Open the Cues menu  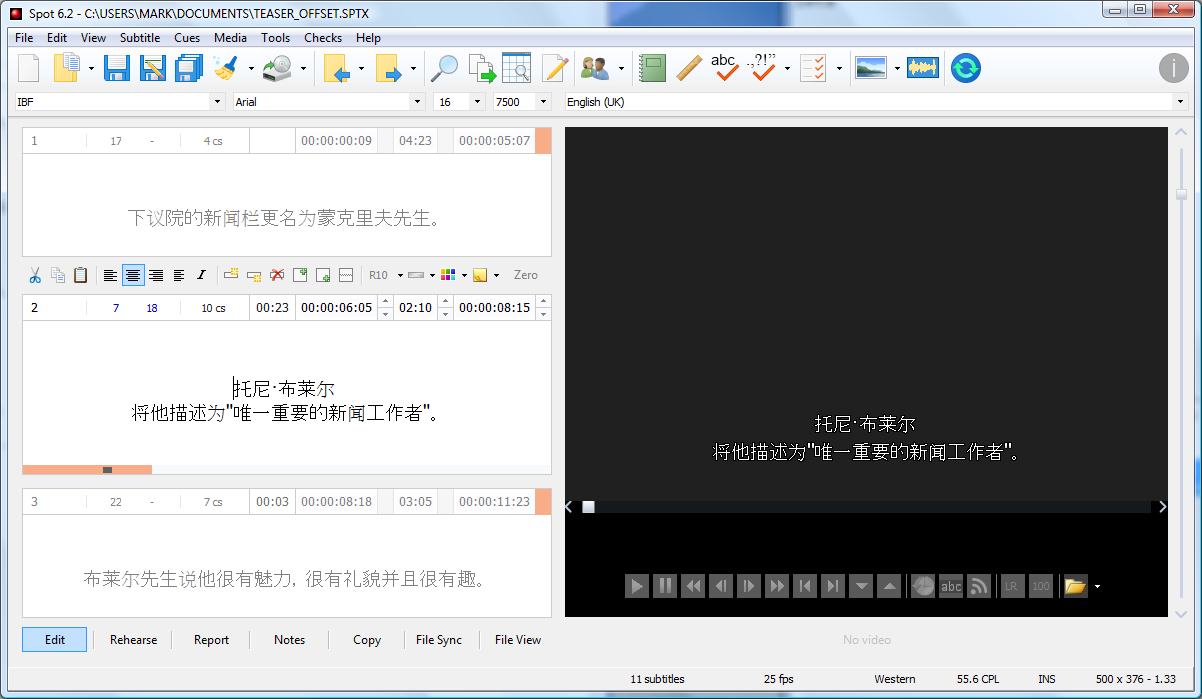[187, 38]
